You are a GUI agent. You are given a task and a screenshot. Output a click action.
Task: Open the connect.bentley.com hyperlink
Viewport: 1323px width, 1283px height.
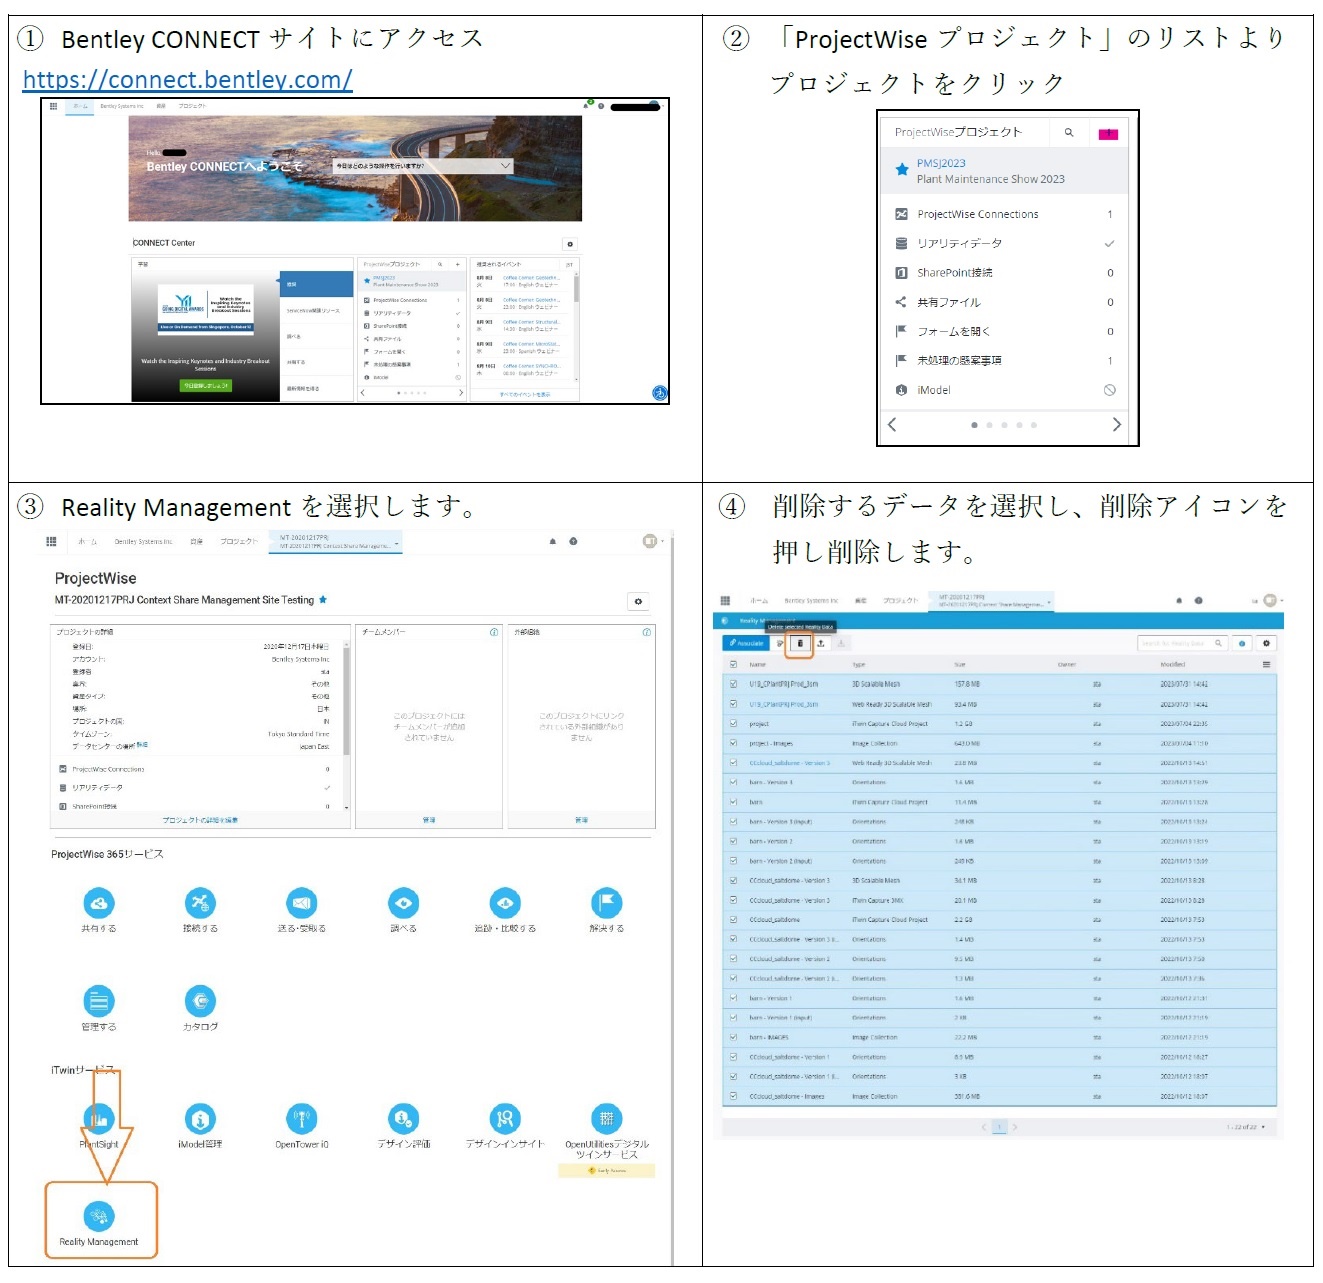[x=187, y=79]
